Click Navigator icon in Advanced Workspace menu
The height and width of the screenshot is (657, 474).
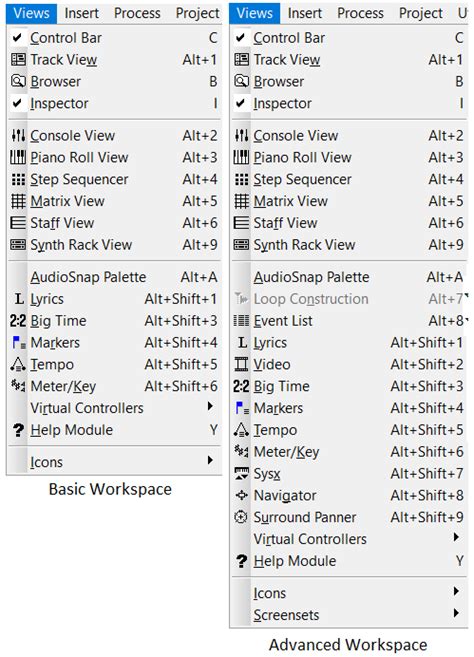241,495
